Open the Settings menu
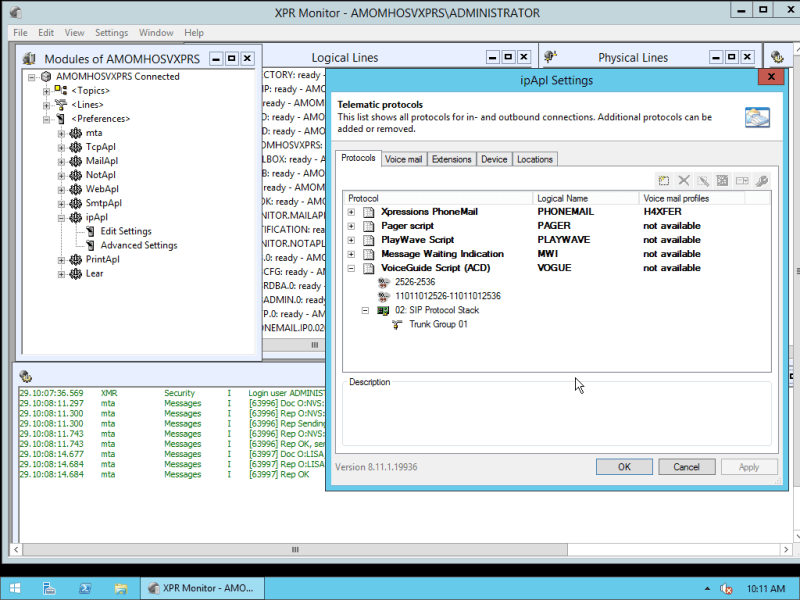The width and height of the screenshot is (800, 600). 111,33
